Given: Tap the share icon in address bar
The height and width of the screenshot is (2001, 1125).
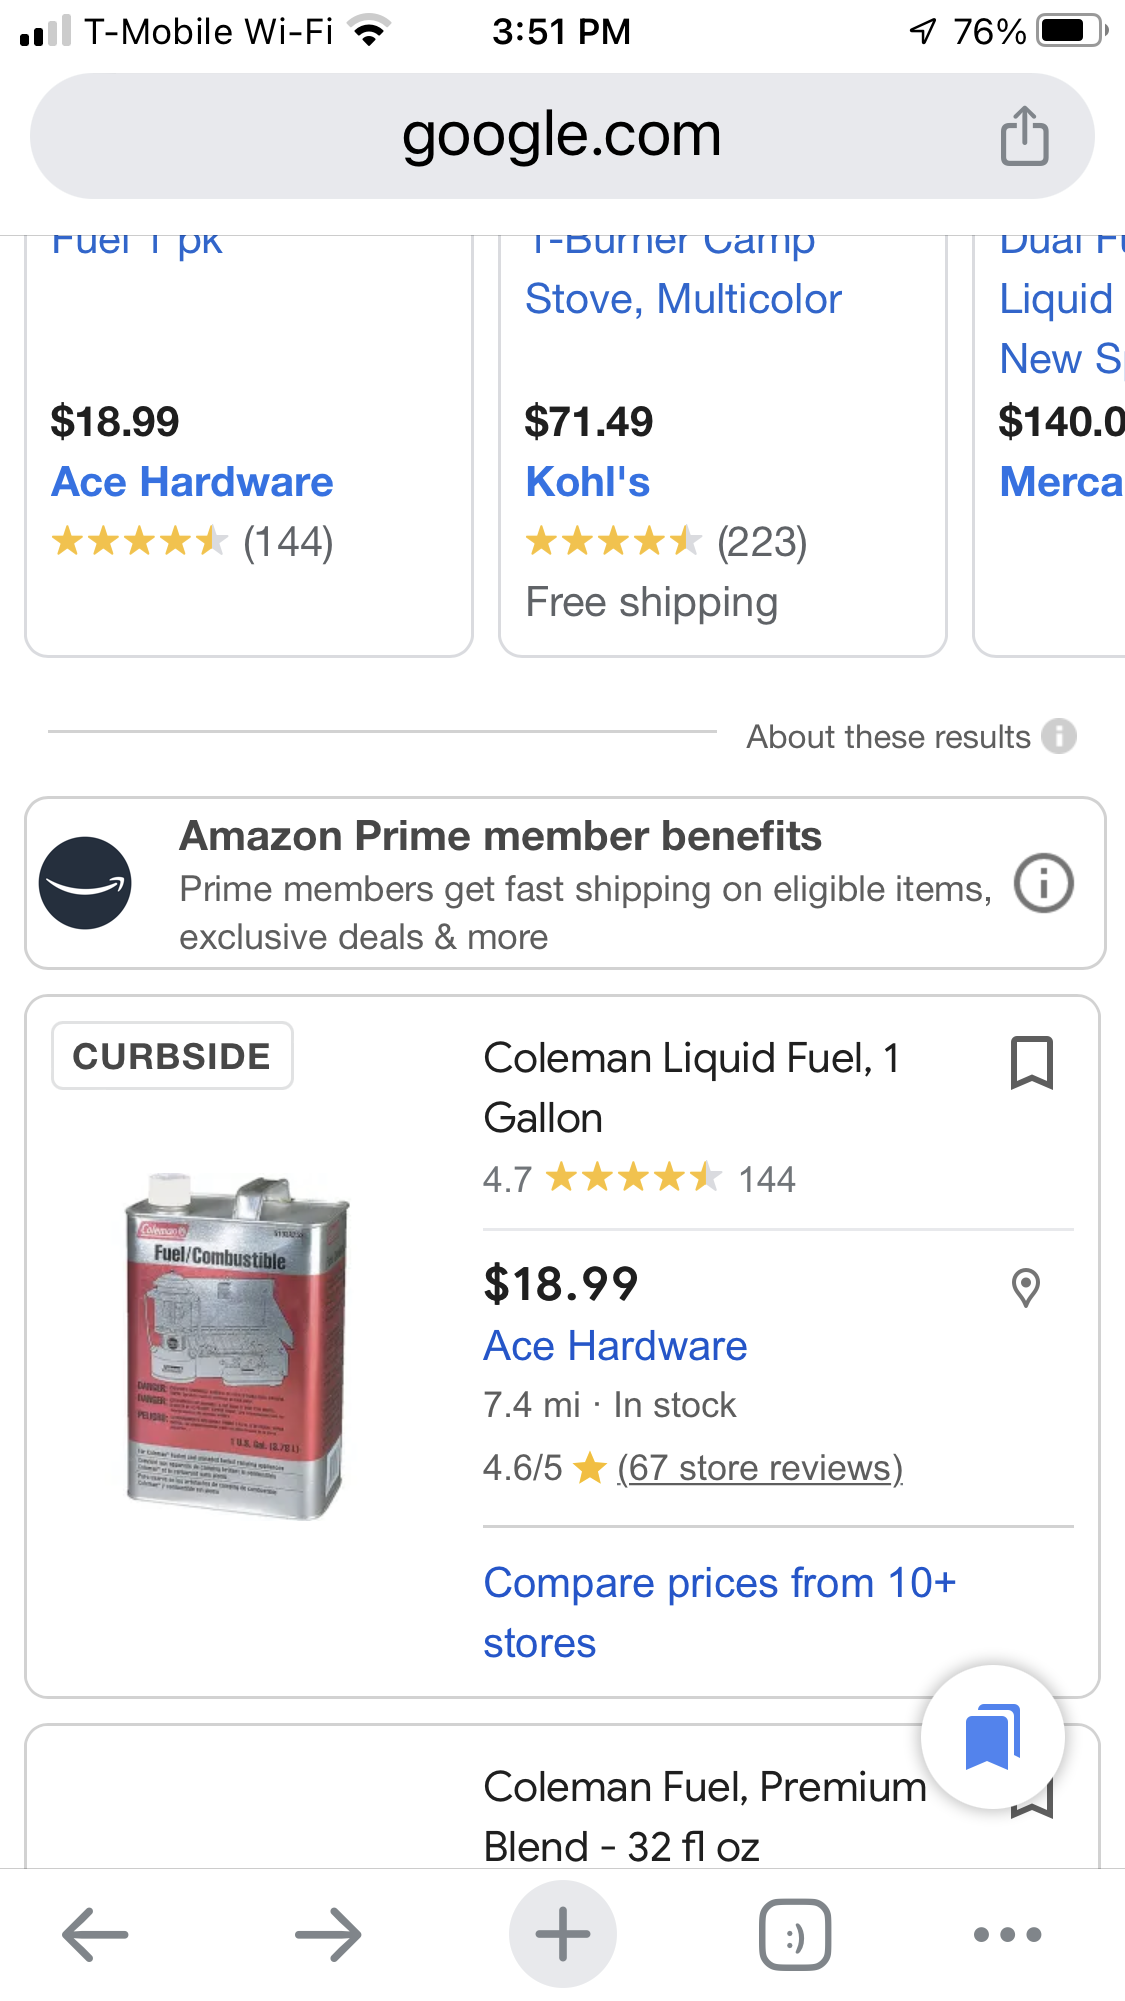Looking at the screenshot, I should [1024, 136].
